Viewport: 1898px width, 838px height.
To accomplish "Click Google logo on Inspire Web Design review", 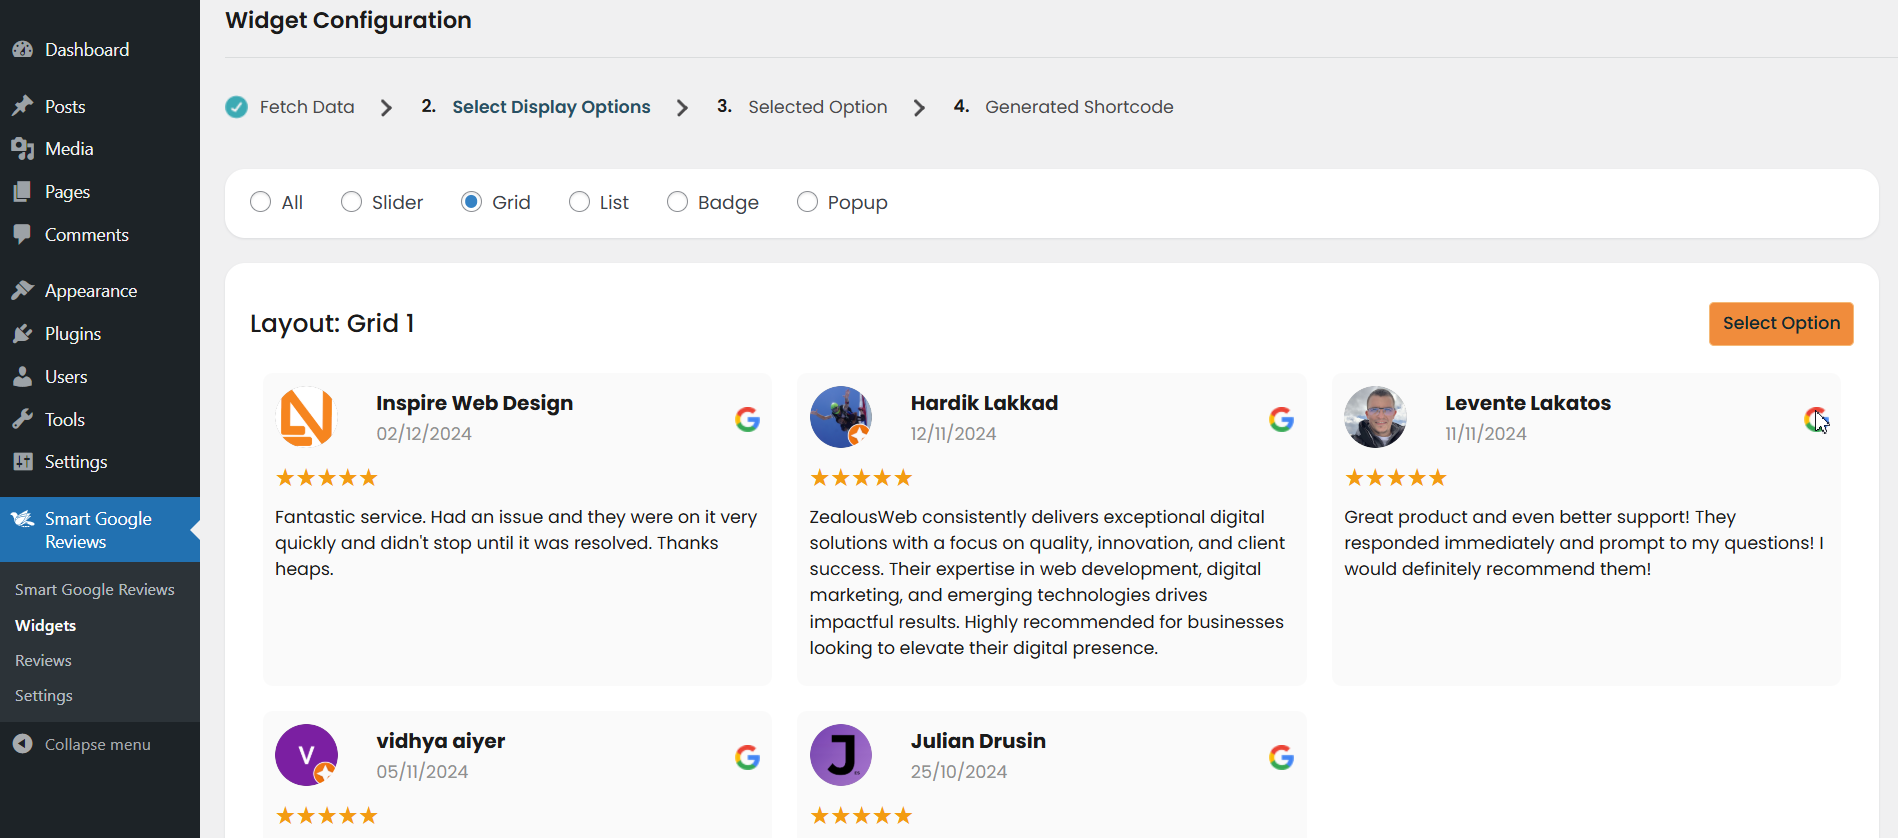I will point(747,419).
